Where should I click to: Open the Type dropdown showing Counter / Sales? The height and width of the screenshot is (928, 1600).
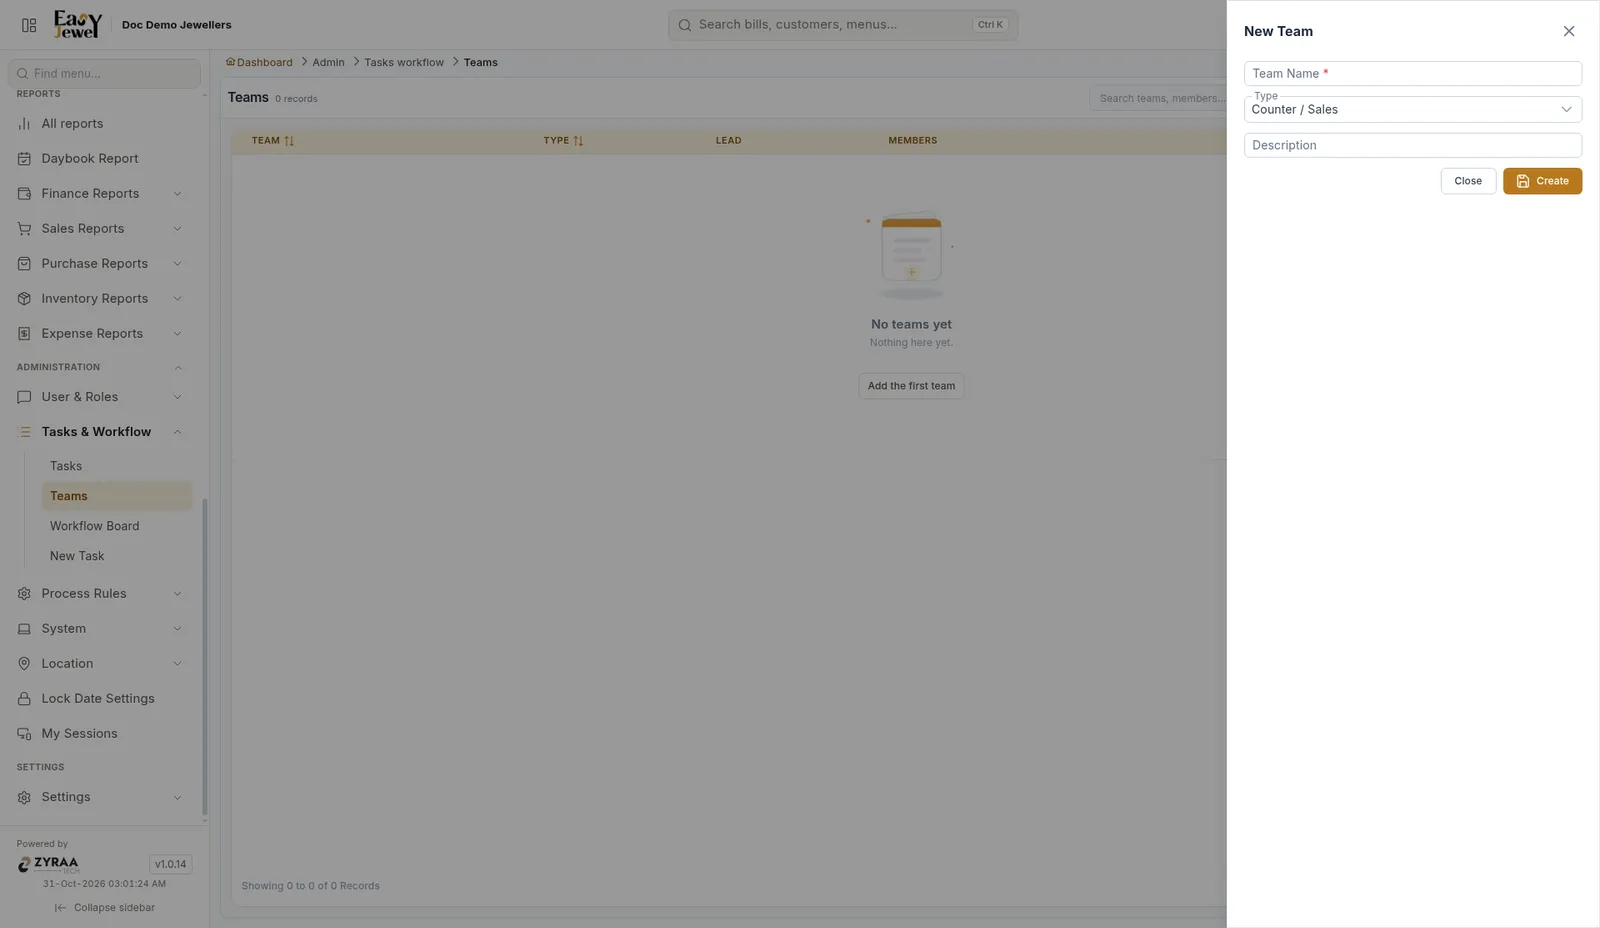(1413, 109)
